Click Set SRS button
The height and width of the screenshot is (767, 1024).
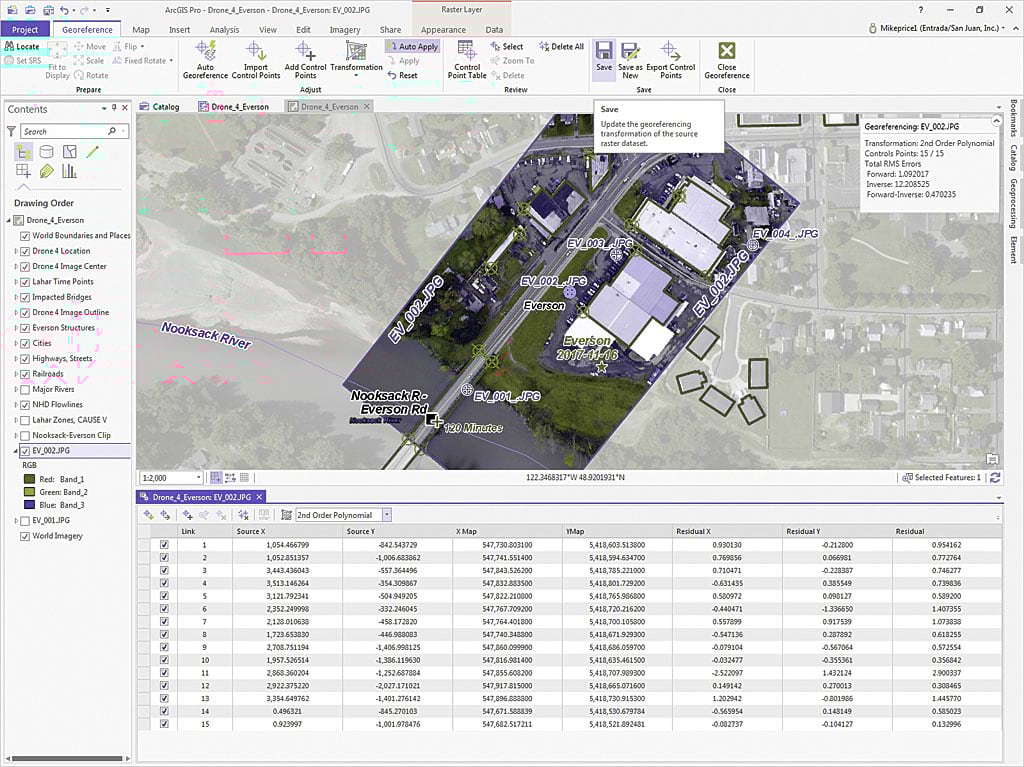point(23,61)
